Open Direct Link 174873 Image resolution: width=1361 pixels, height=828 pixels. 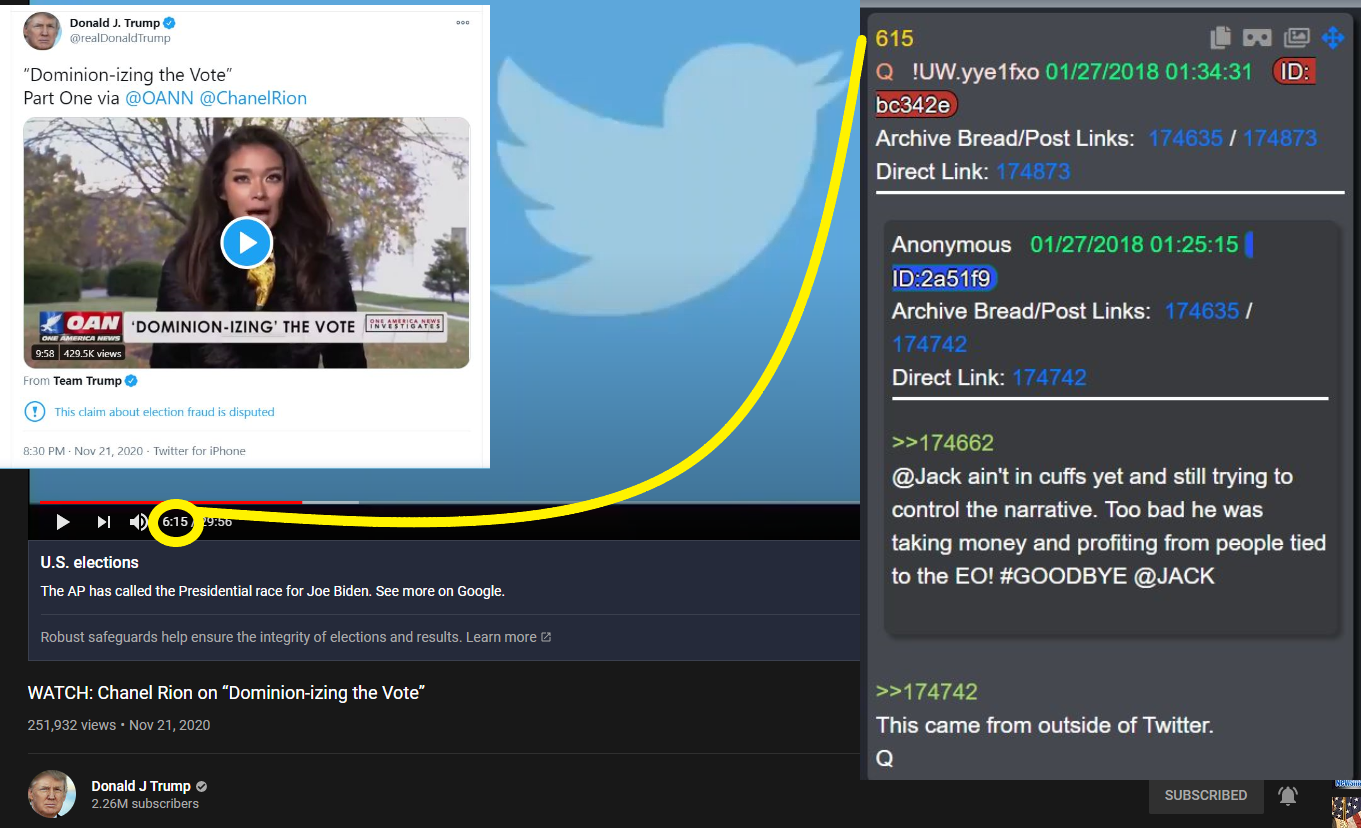click(x=1033, y=171)
